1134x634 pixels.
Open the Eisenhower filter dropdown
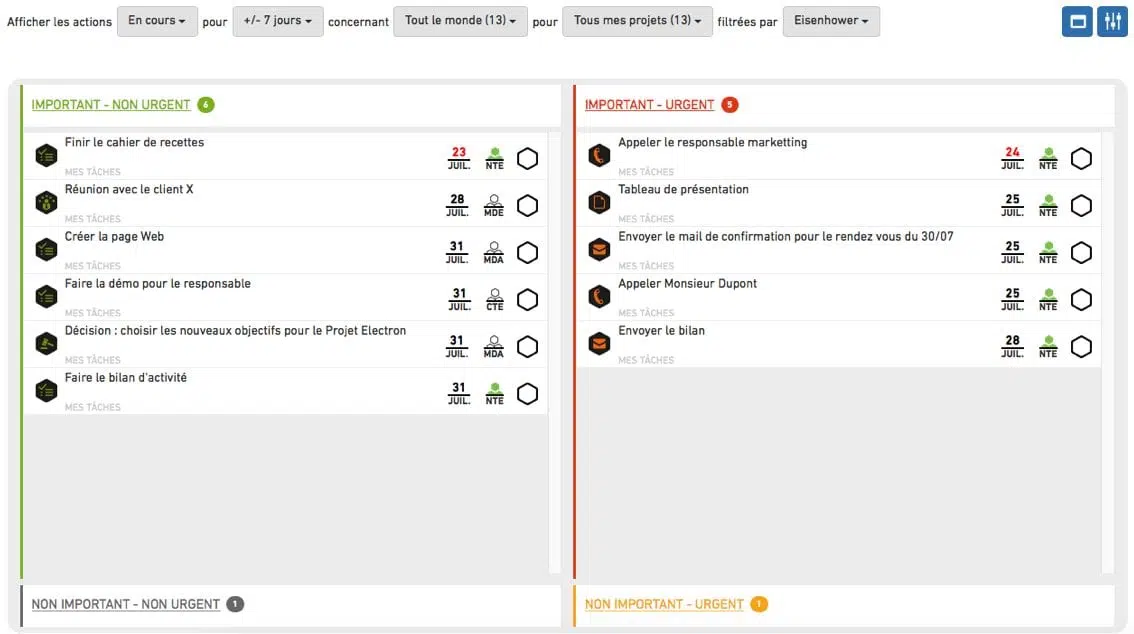(831, 21)
